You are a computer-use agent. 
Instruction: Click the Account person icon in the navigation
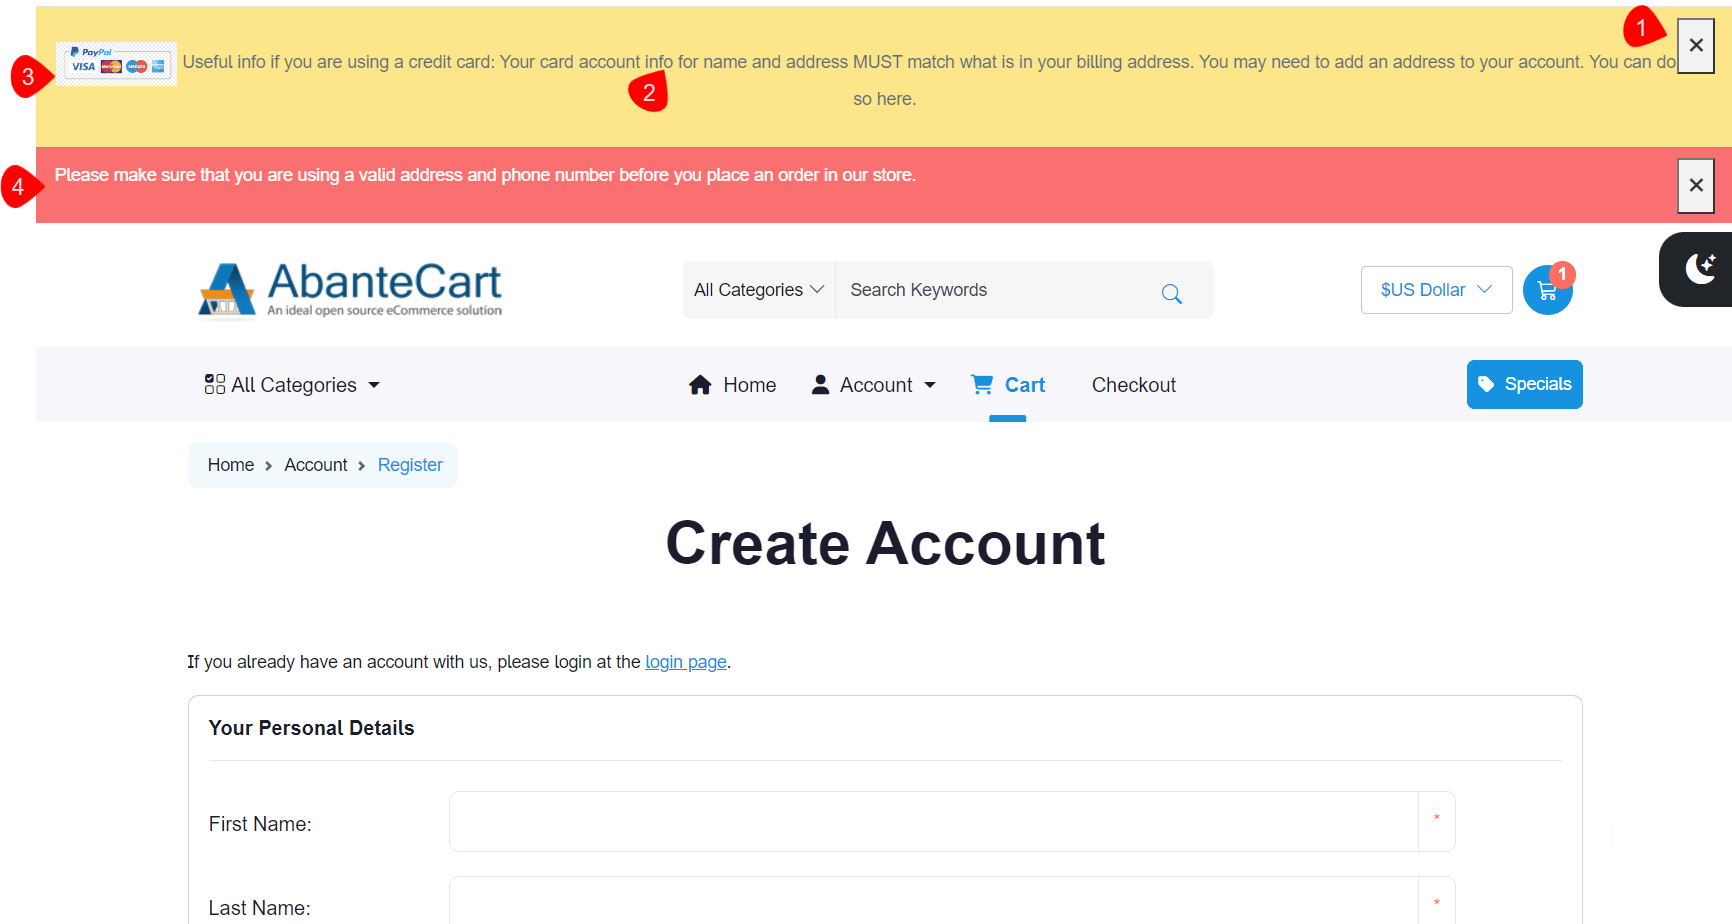click(820, 385)
